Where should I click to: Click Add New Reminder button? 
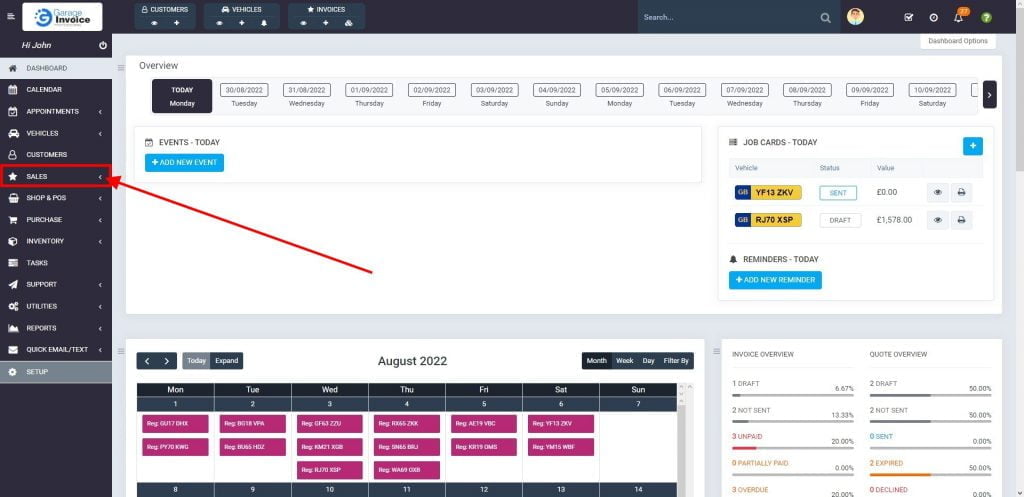[775, 280]
